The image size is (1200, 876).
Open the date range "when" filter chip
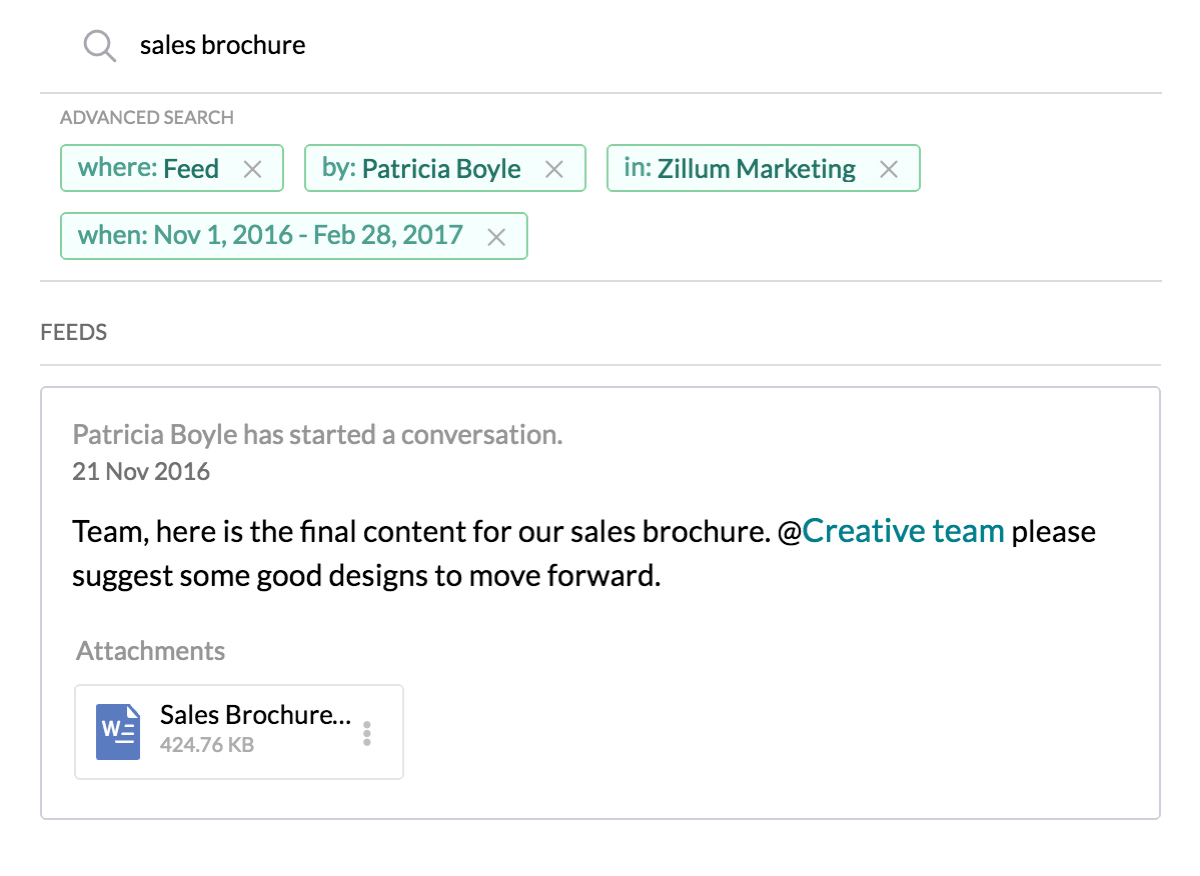point(270,236)
